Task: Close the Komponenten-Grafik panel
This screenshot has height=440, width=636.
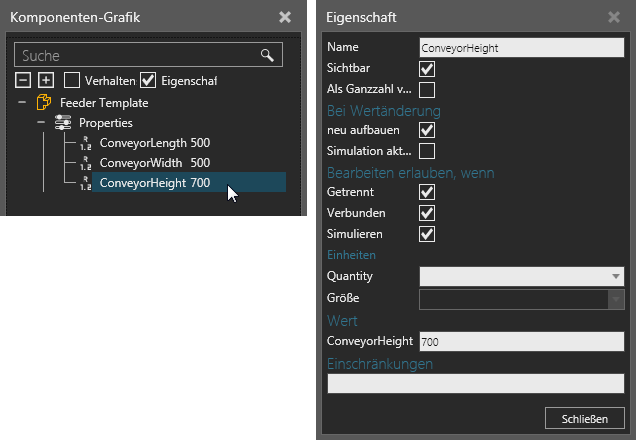Action: tap(285, 17)
